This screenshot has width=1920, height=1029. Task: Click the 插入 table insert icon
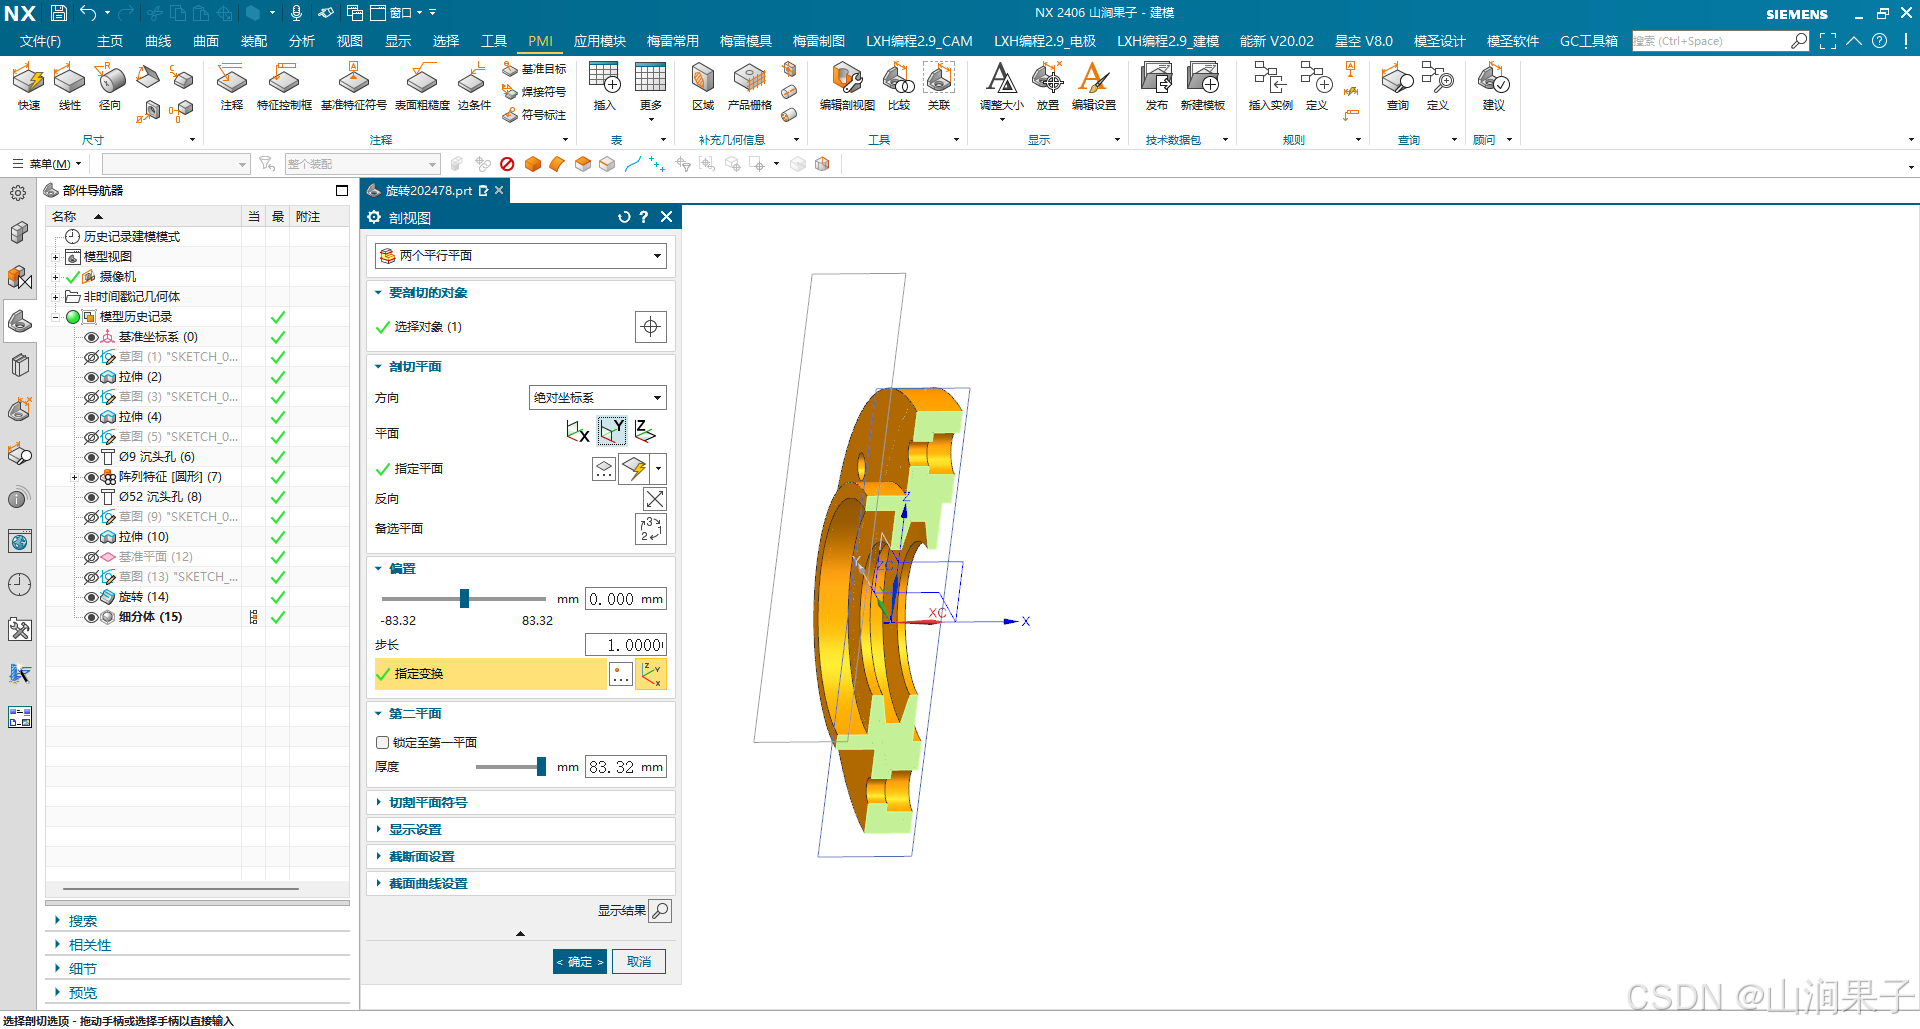tap(604, 86)
